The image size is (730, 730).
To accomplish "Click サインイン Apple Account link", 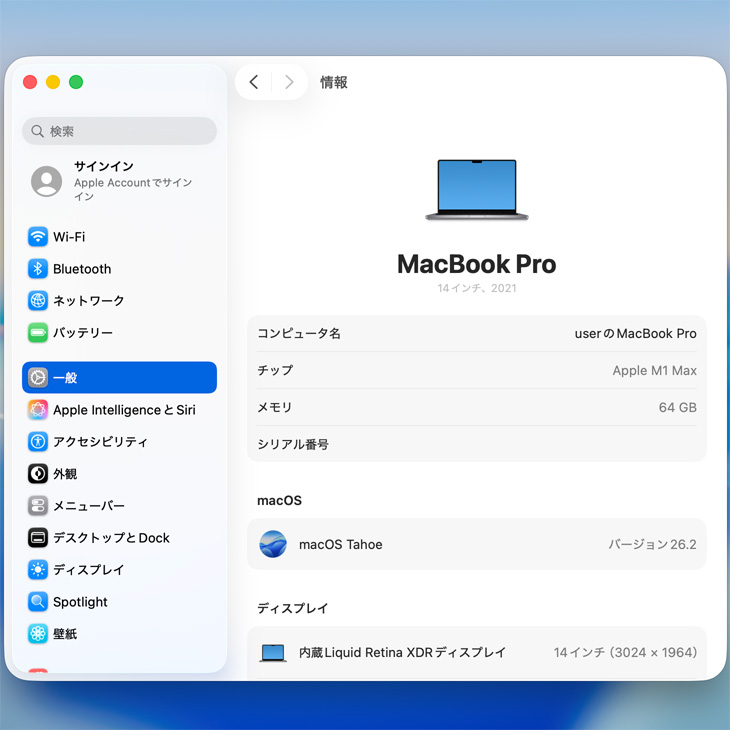I will pos(119,181).
